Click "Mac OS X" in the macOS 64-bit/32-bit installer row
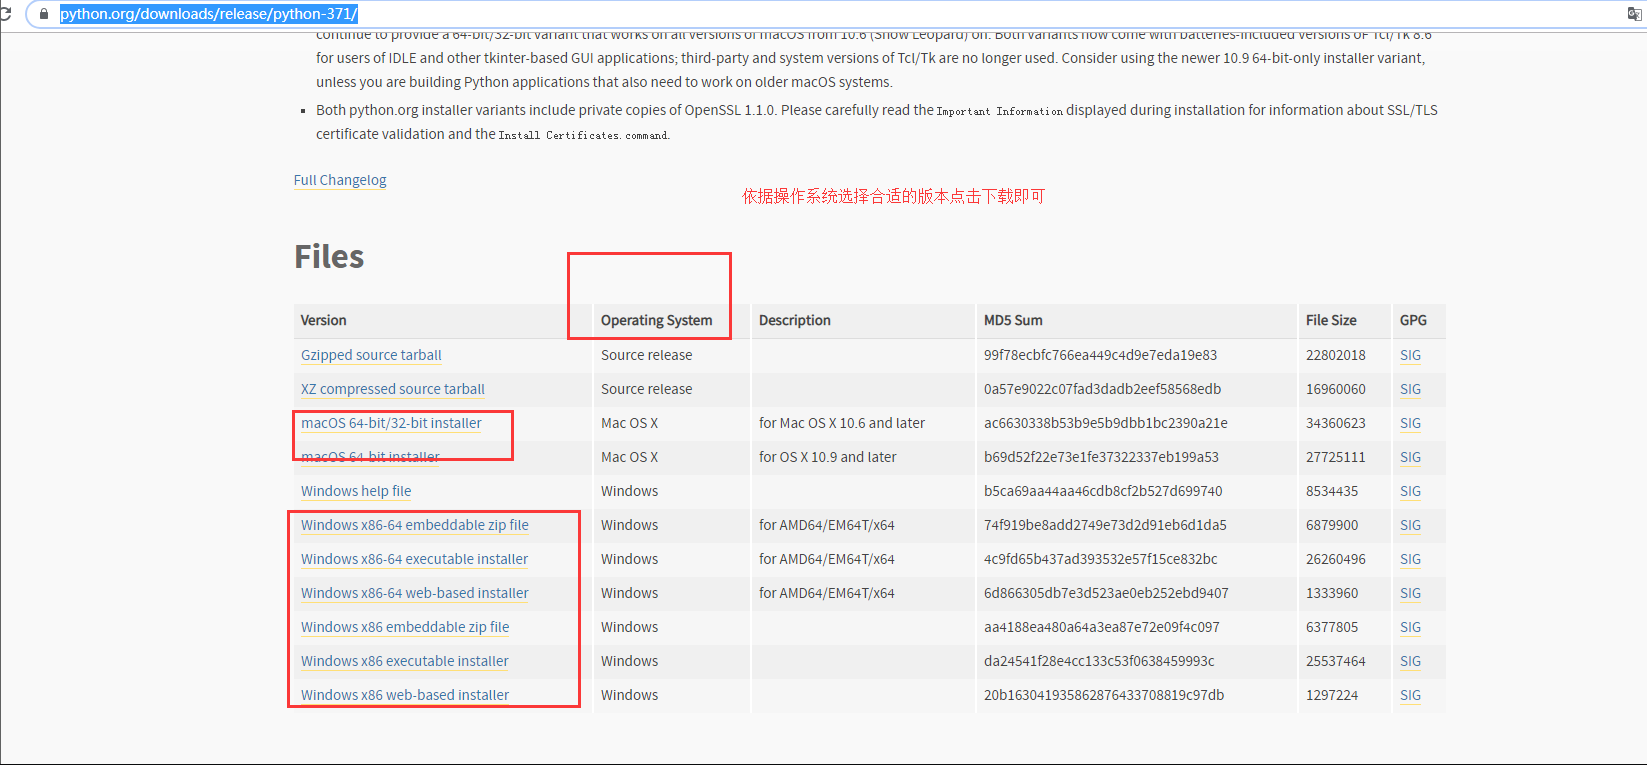The image size is (1647, 765). 630,423
